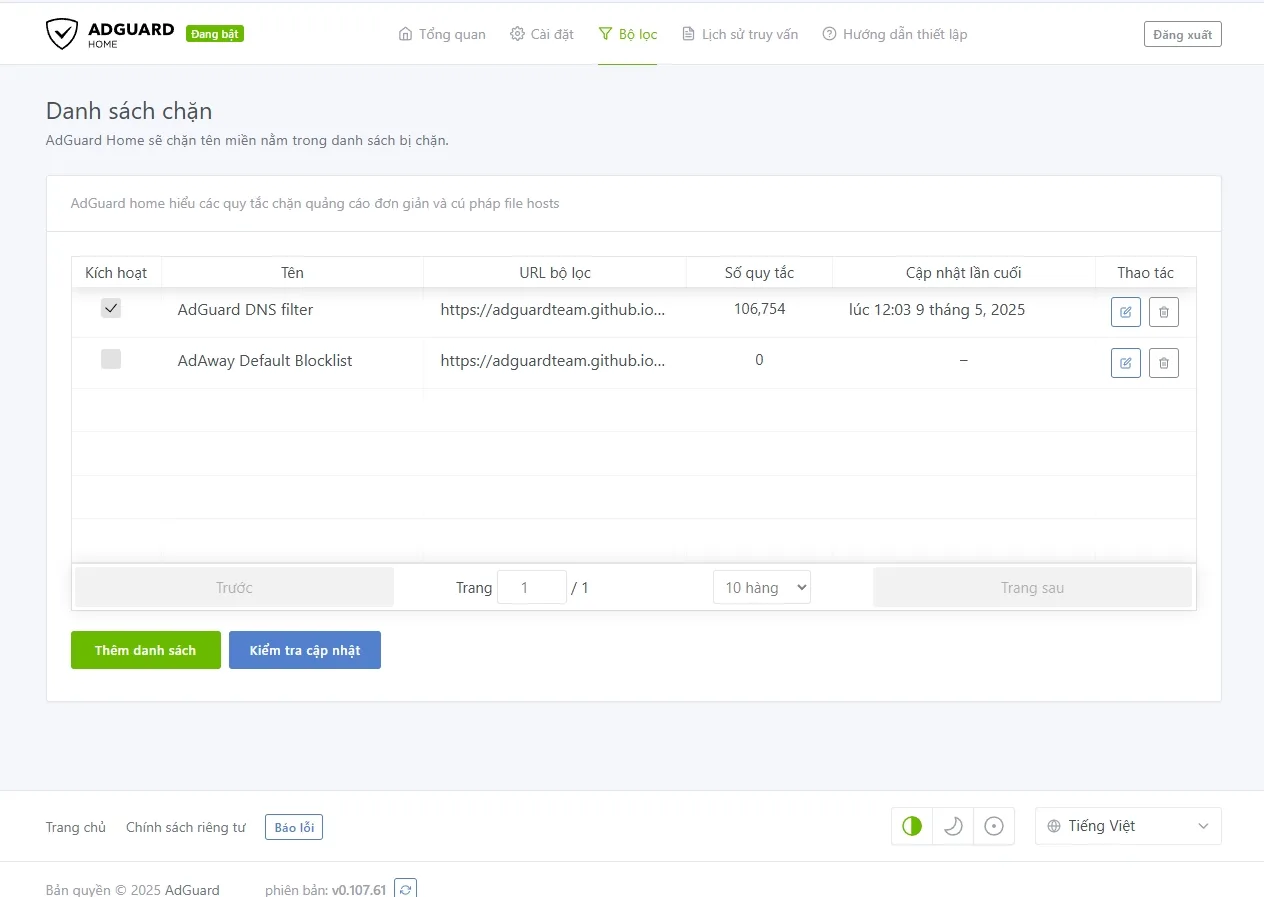
Task: Click the 'AdAway Default Blocklist' name cell
Action: point(265,360)
